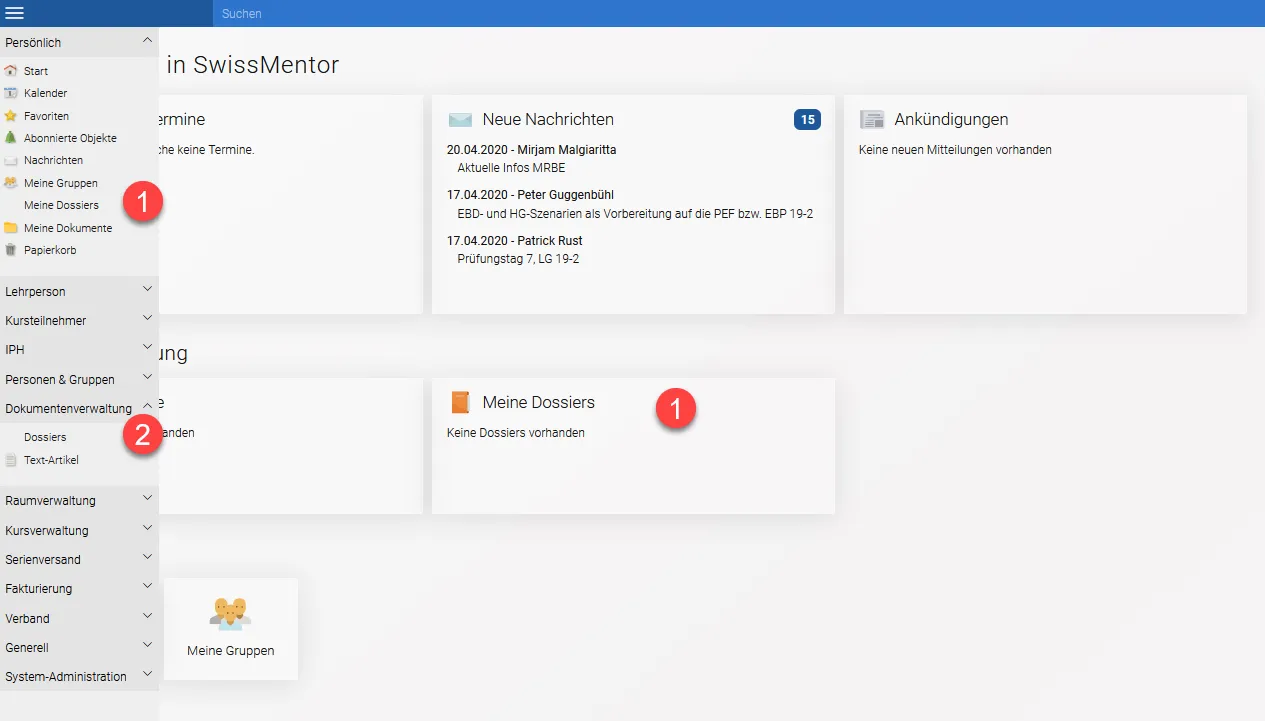Click the sidebar envelope icon beside Nachrichten
The image size is (1265, 721).
click(11, 160)
